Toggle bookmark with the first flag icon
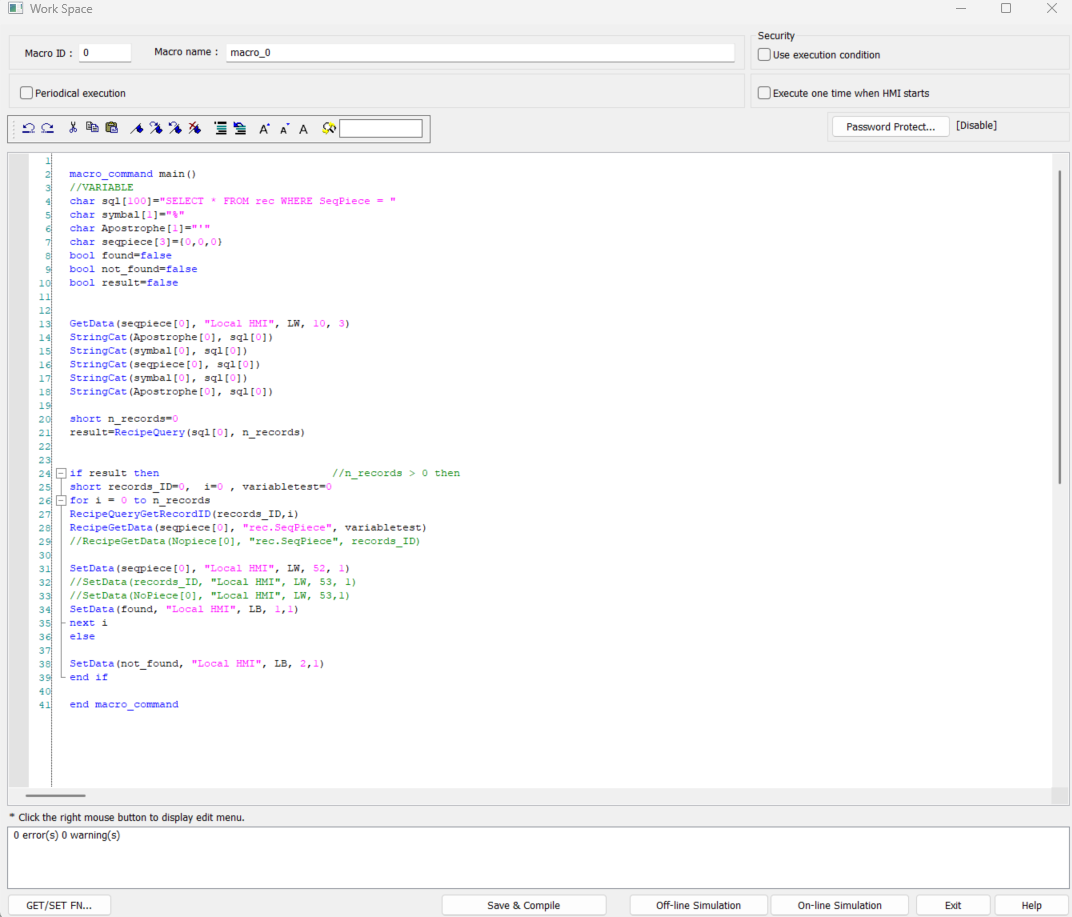Screen dimensions: 1072x917 click(x=137, y=128)
